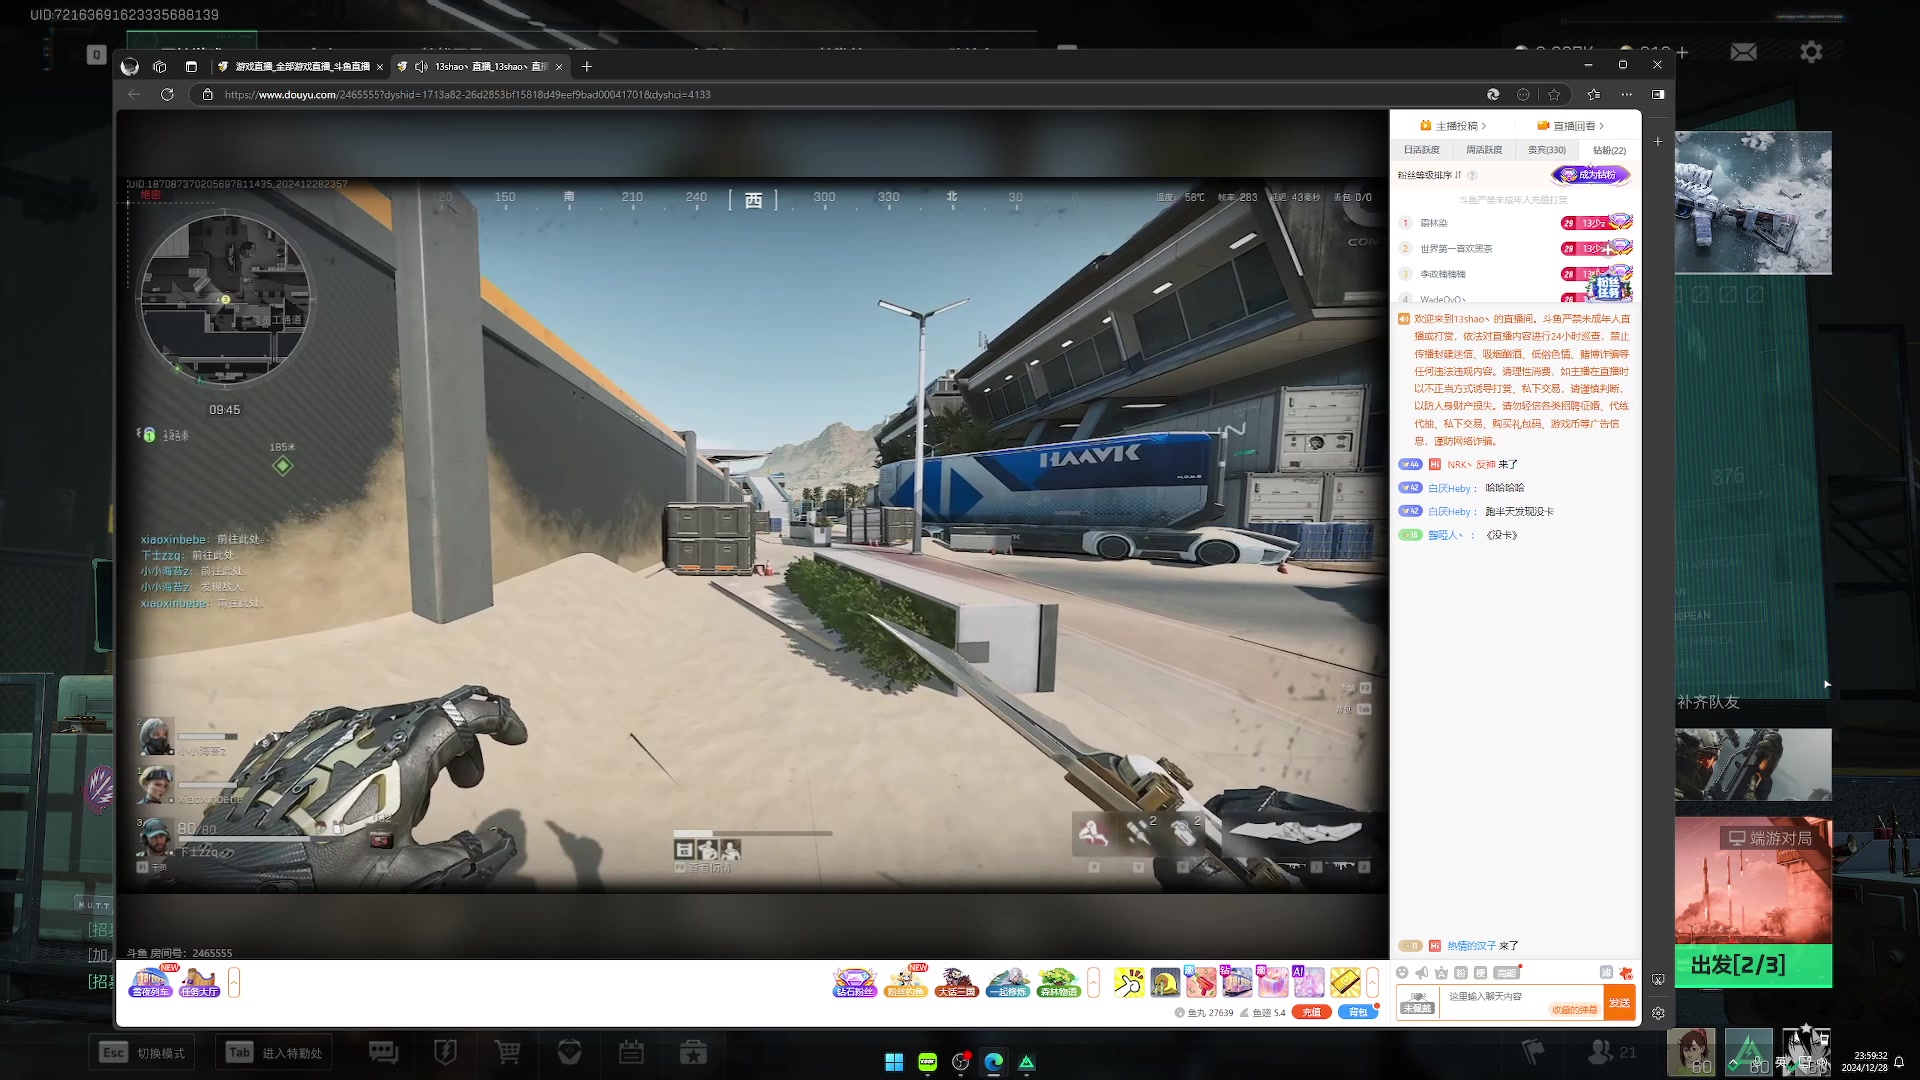Expand gift list with right chevron
Screen dimensions: 1920x1080
click(x=1373, y=982)
